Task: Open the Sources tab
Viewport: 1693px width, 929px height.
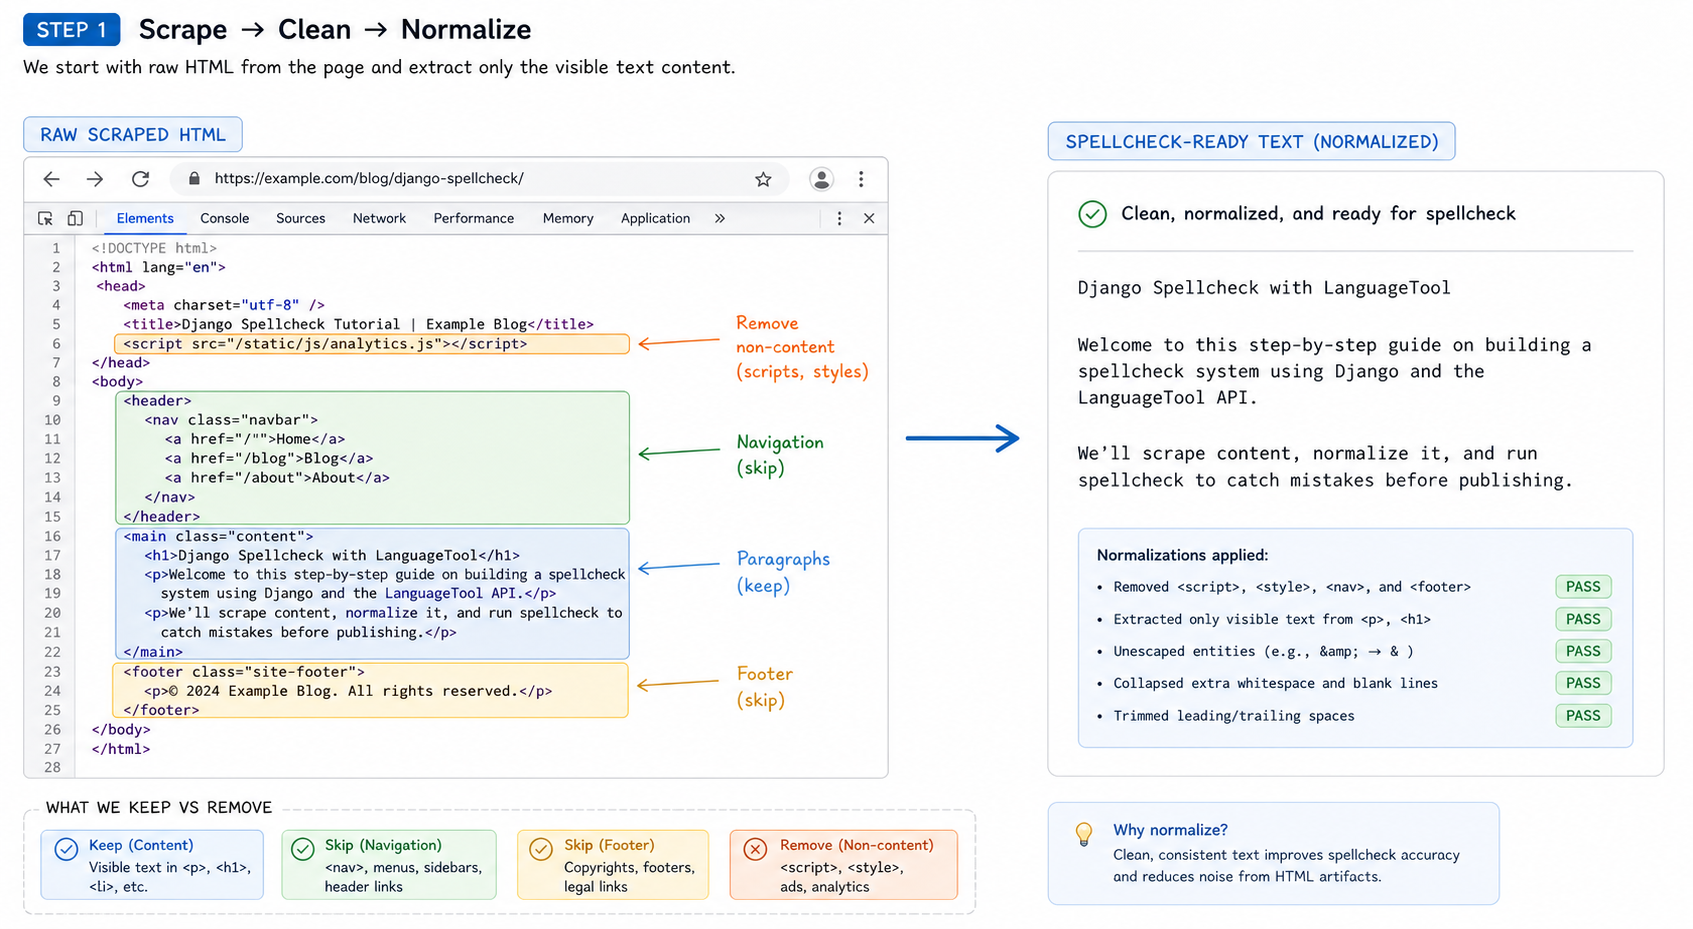Action: [300, 218]
